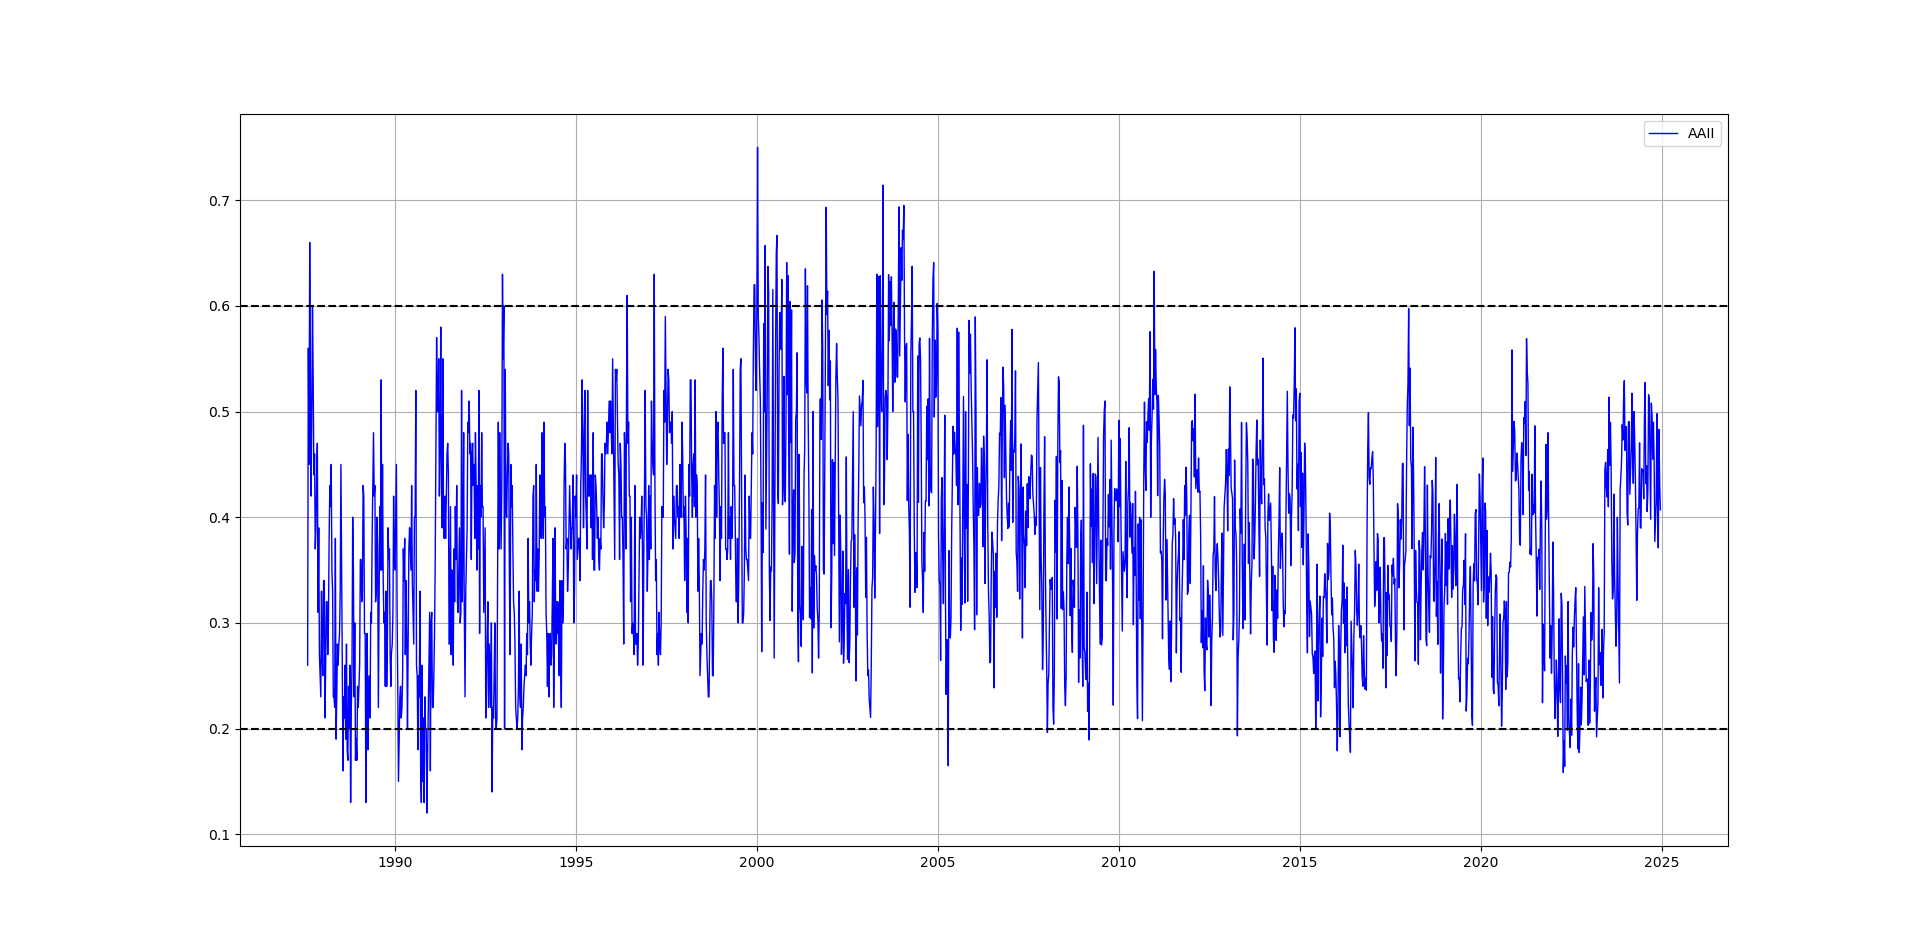Click the 2025 x-axis label
Viewport: 1920px width, 951px height.
pos(1662,862)
